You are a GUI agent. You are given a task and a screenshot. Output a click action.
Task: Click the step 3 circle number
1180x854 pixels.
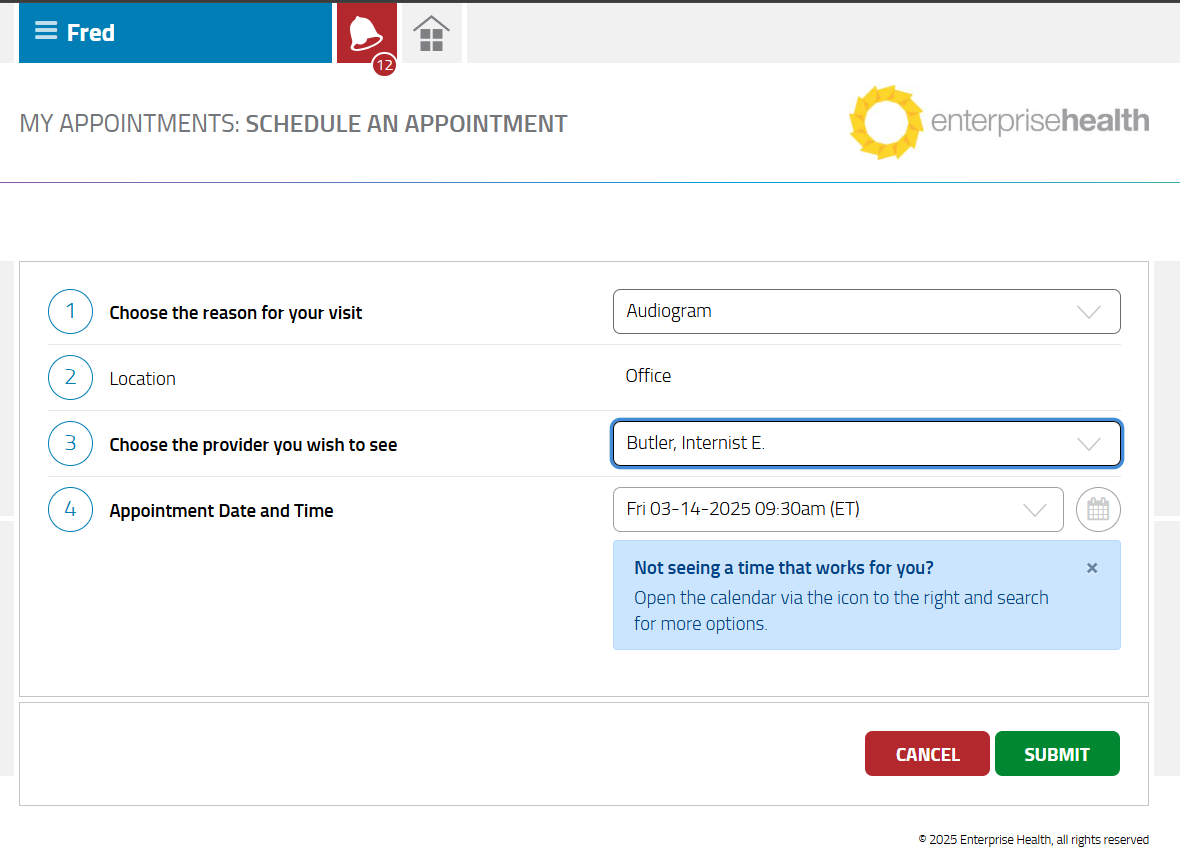point(70,444)
